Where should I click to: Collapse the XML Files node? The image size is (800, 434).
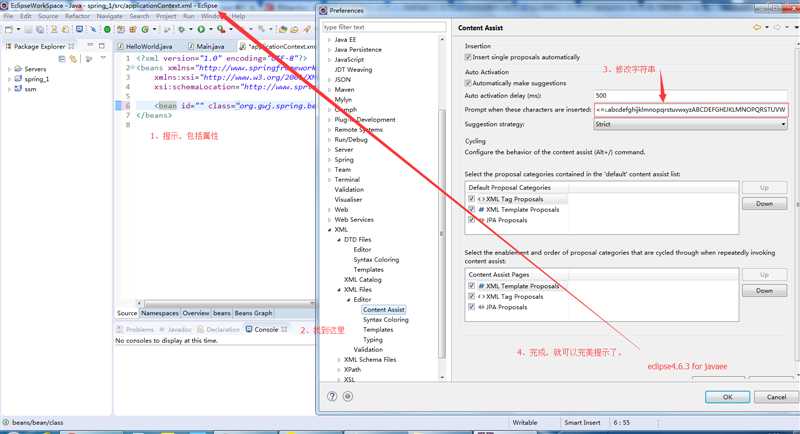(339, 289)
